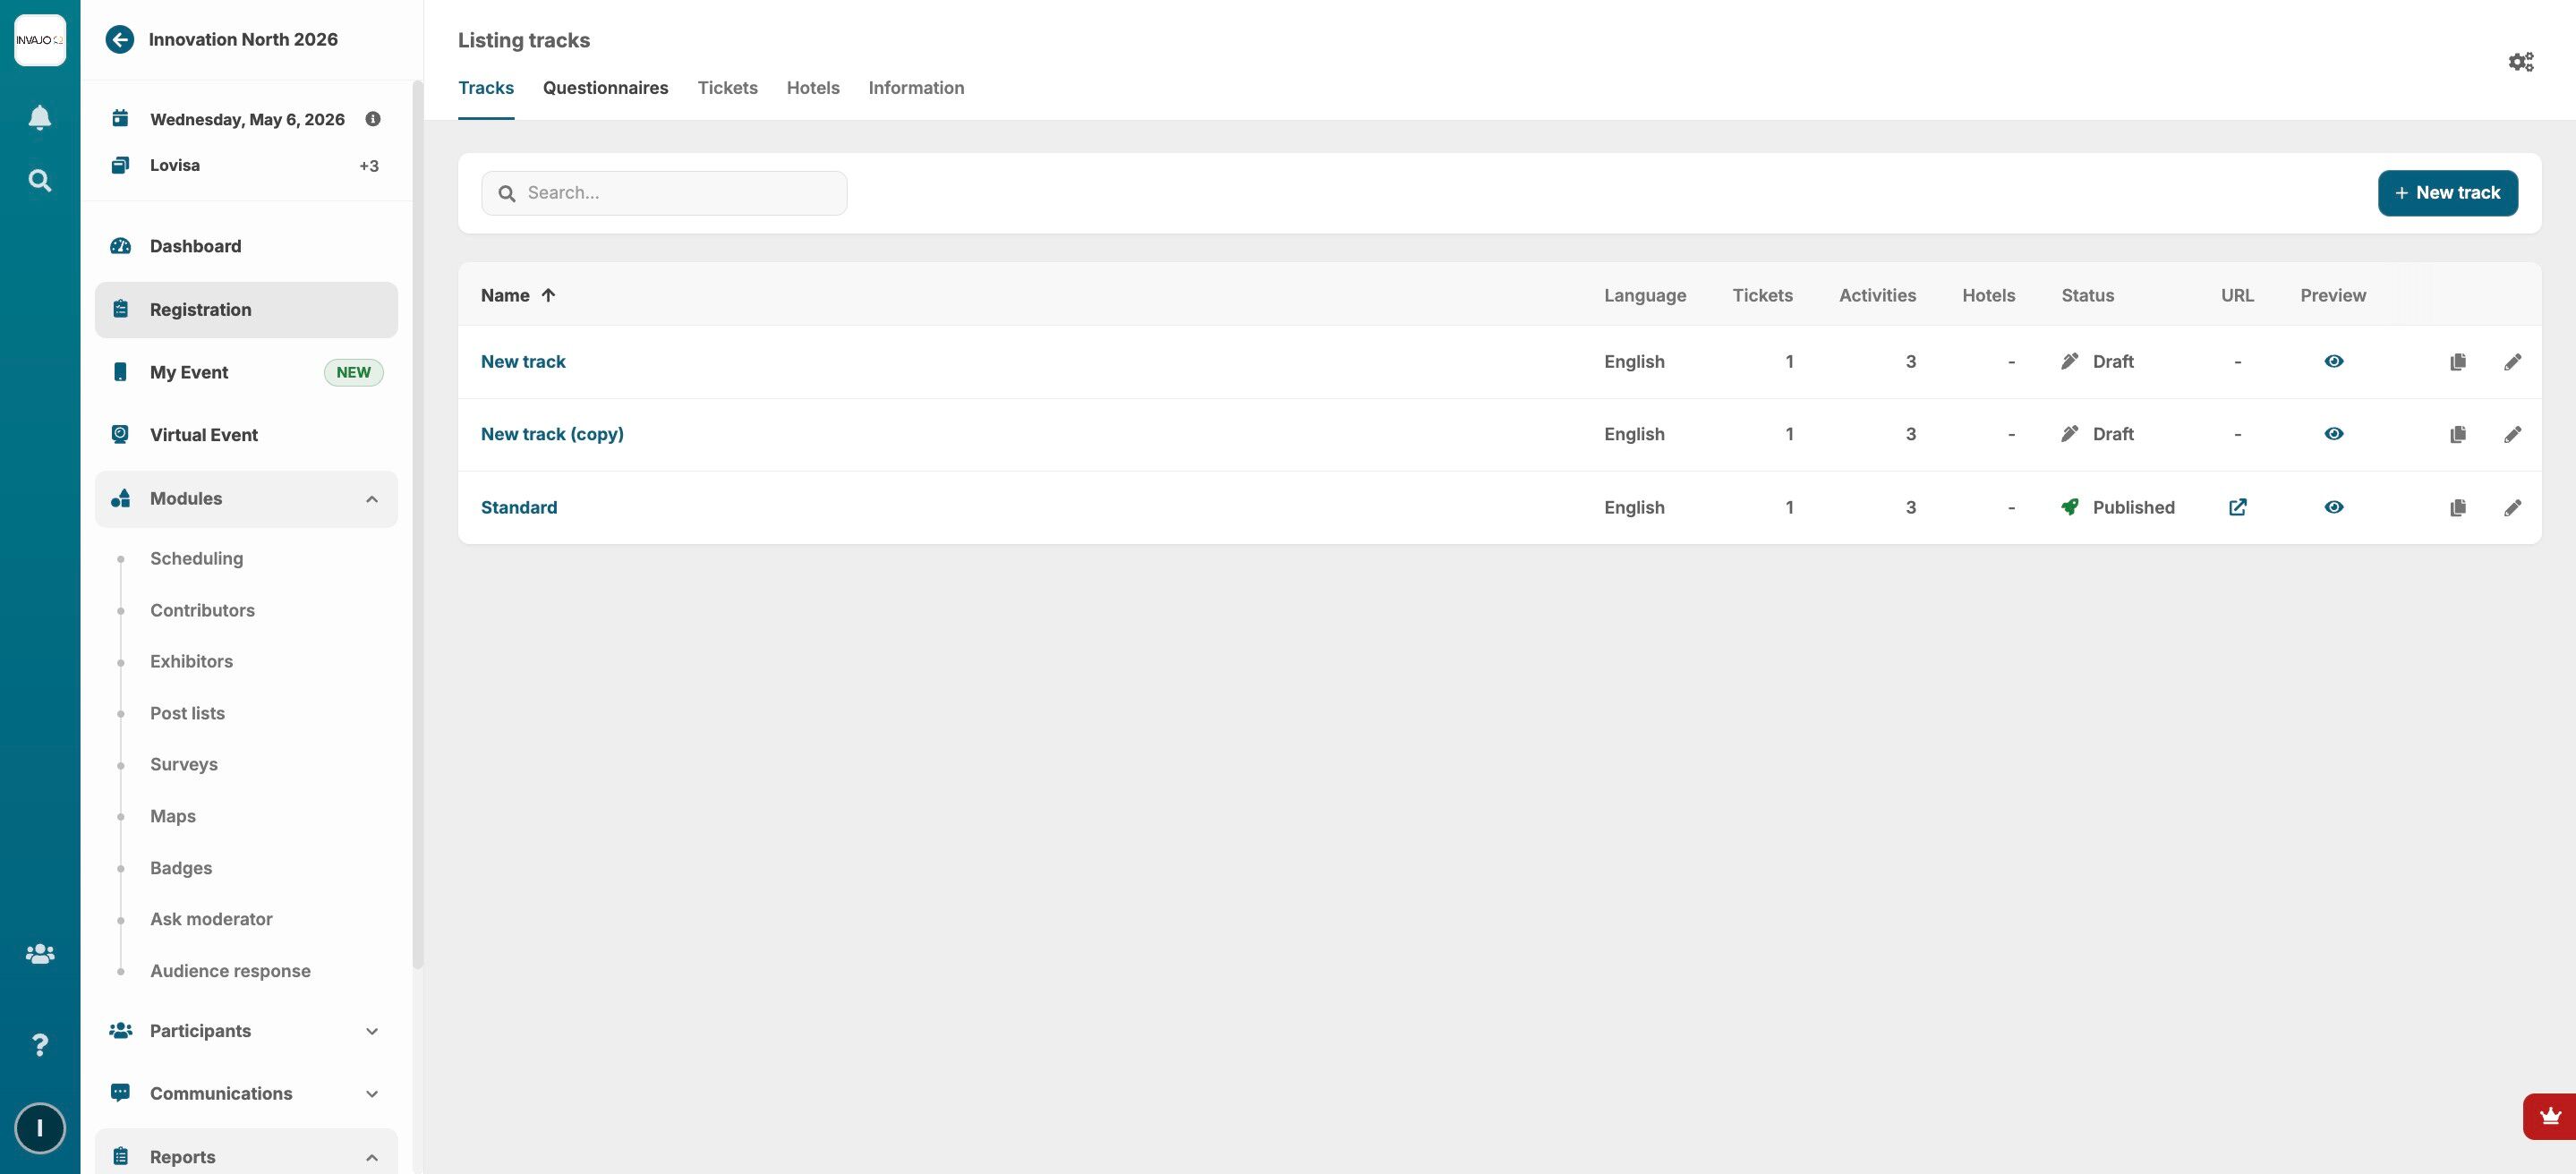Click the help question mark icon
The width and height of the screenshot is (2576, 1174).
(x=40, y=1045)
